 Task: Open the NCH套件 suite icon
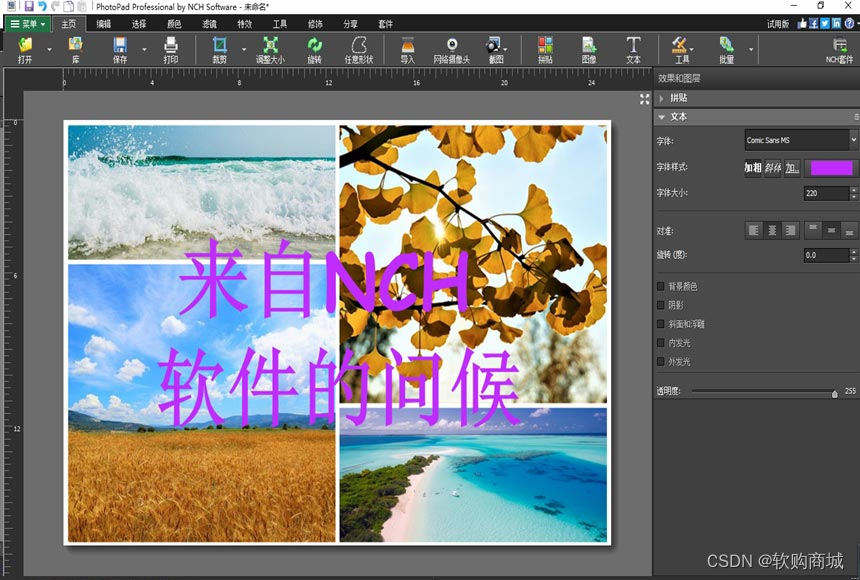pyautogui.click(x=839, y=50)
